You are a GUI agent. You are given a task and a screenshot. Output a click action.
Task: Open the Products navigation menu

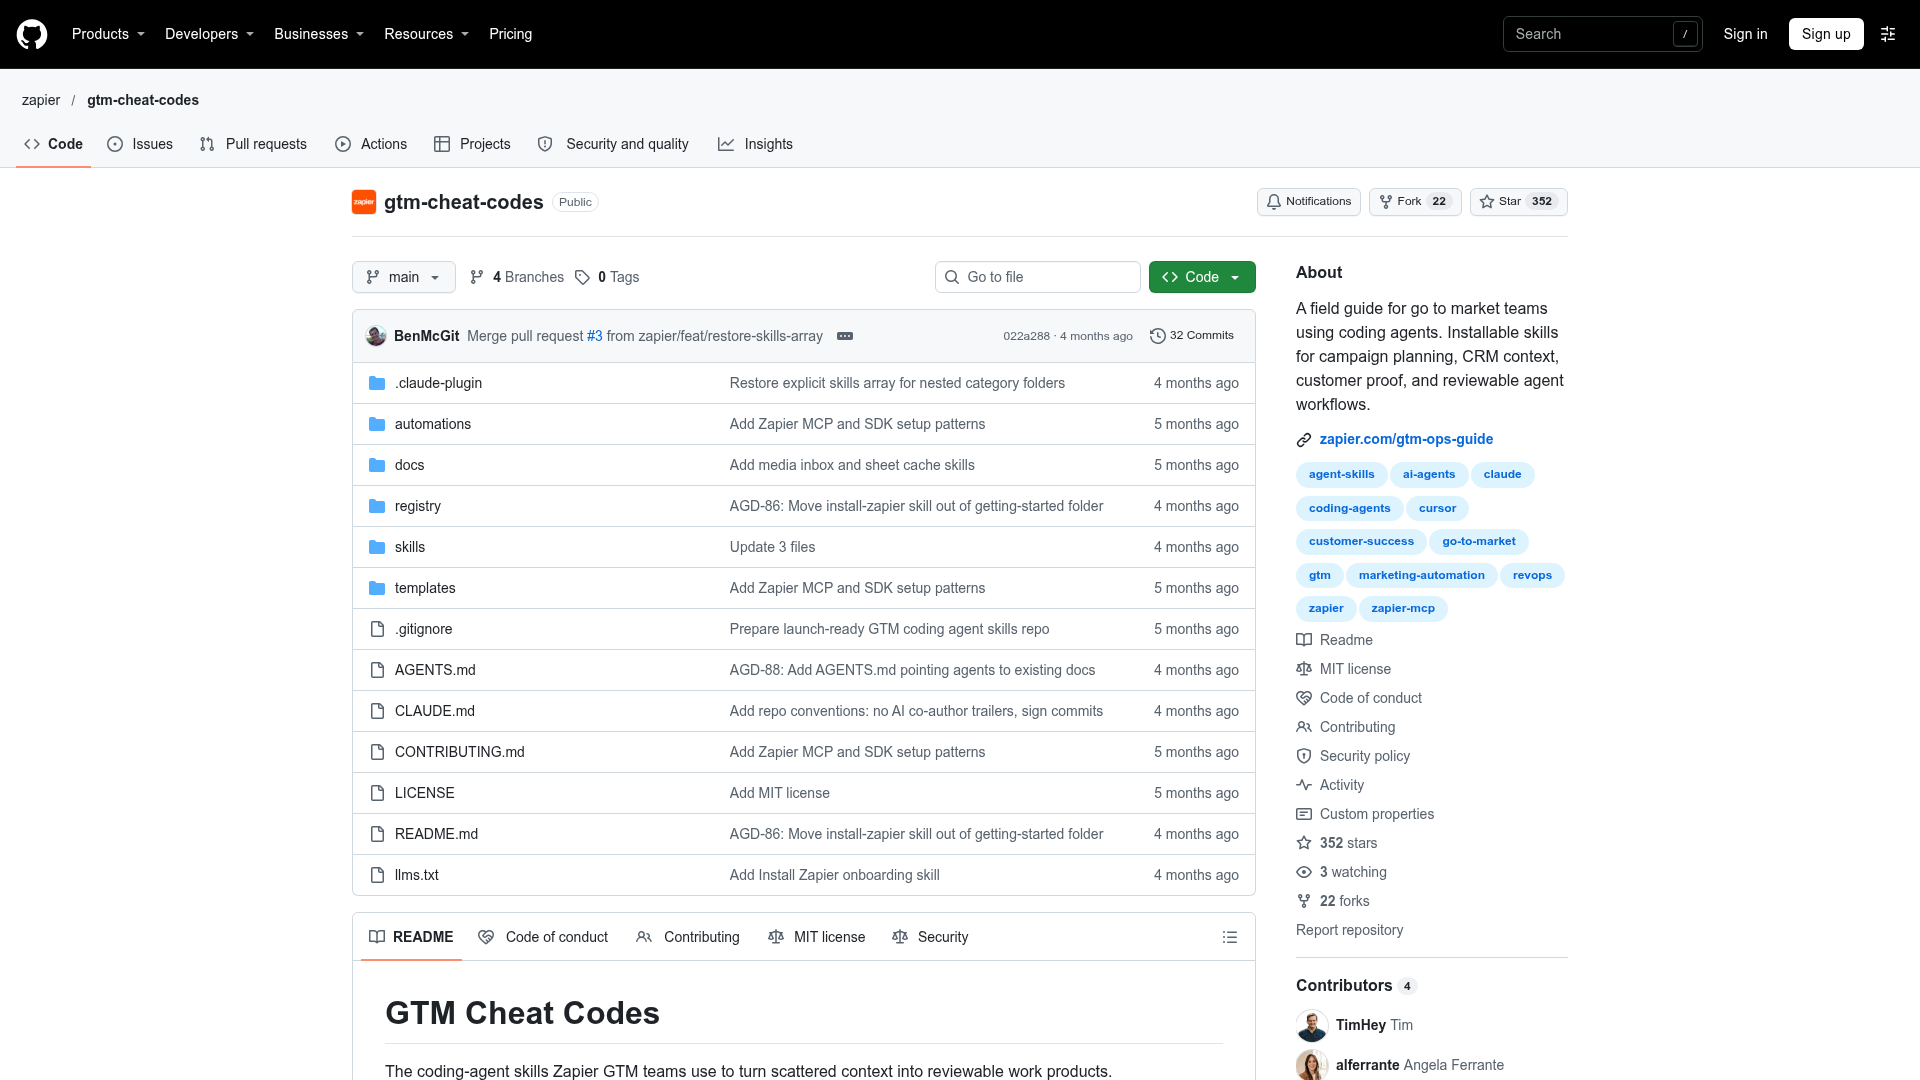108,34
